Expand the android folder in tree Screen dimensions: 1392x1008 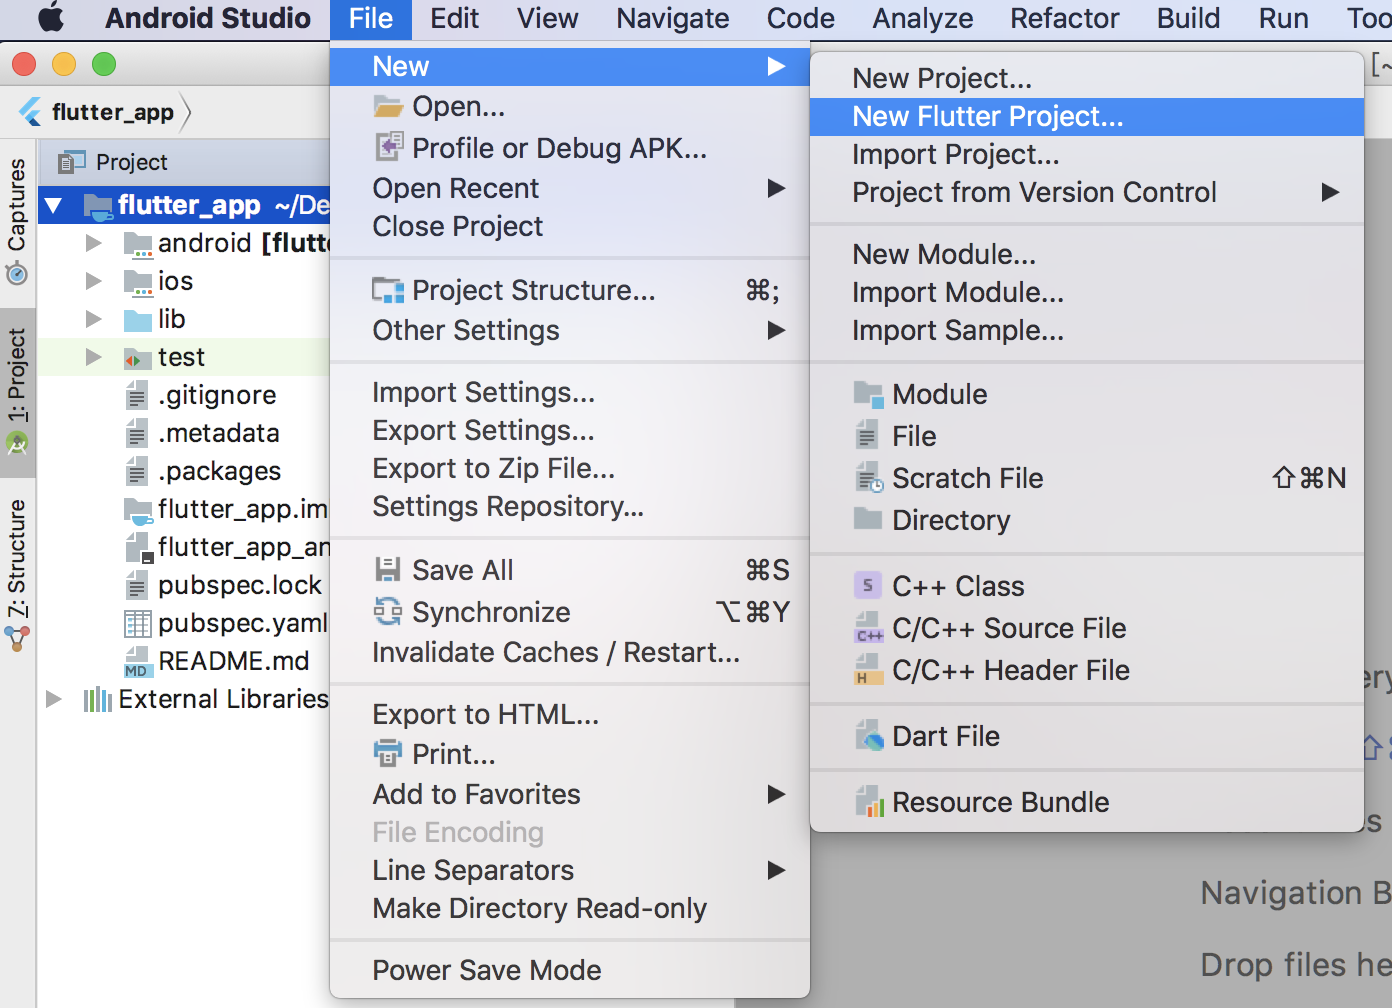(x=93, y=243)
